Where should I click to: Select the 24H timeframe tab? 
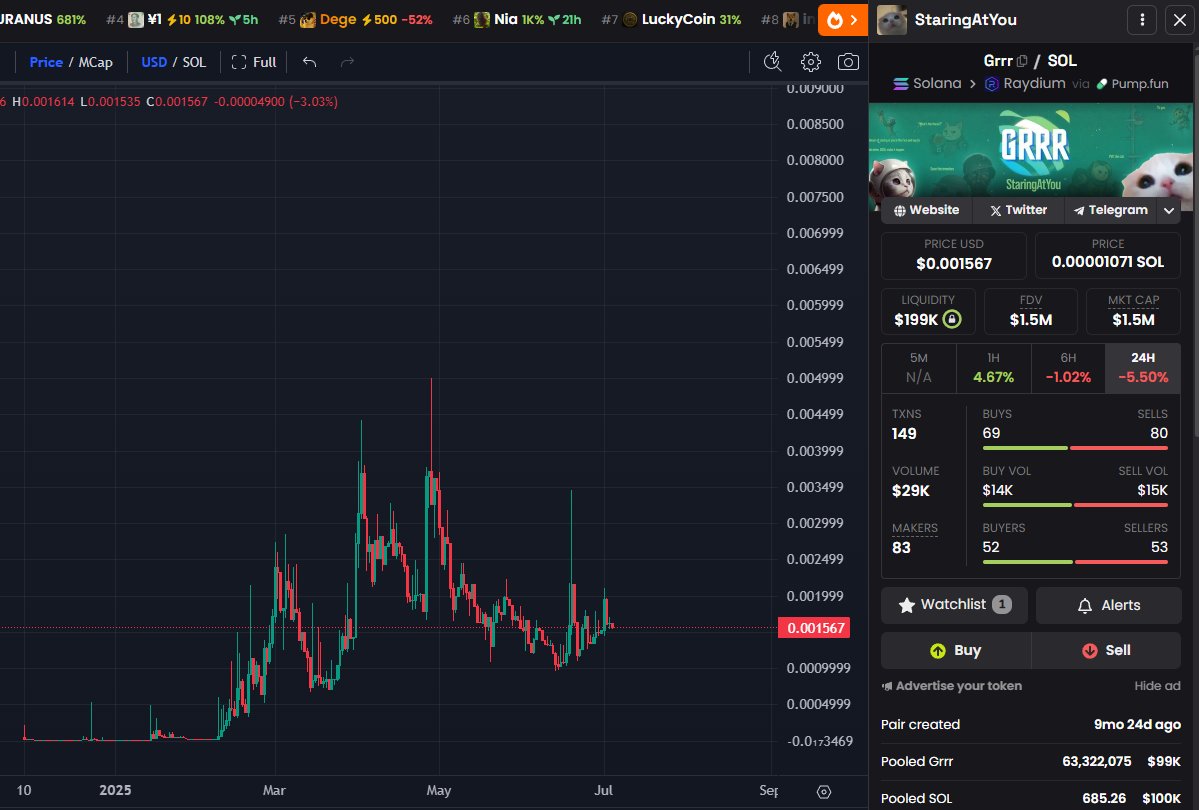coord(1143,368)
